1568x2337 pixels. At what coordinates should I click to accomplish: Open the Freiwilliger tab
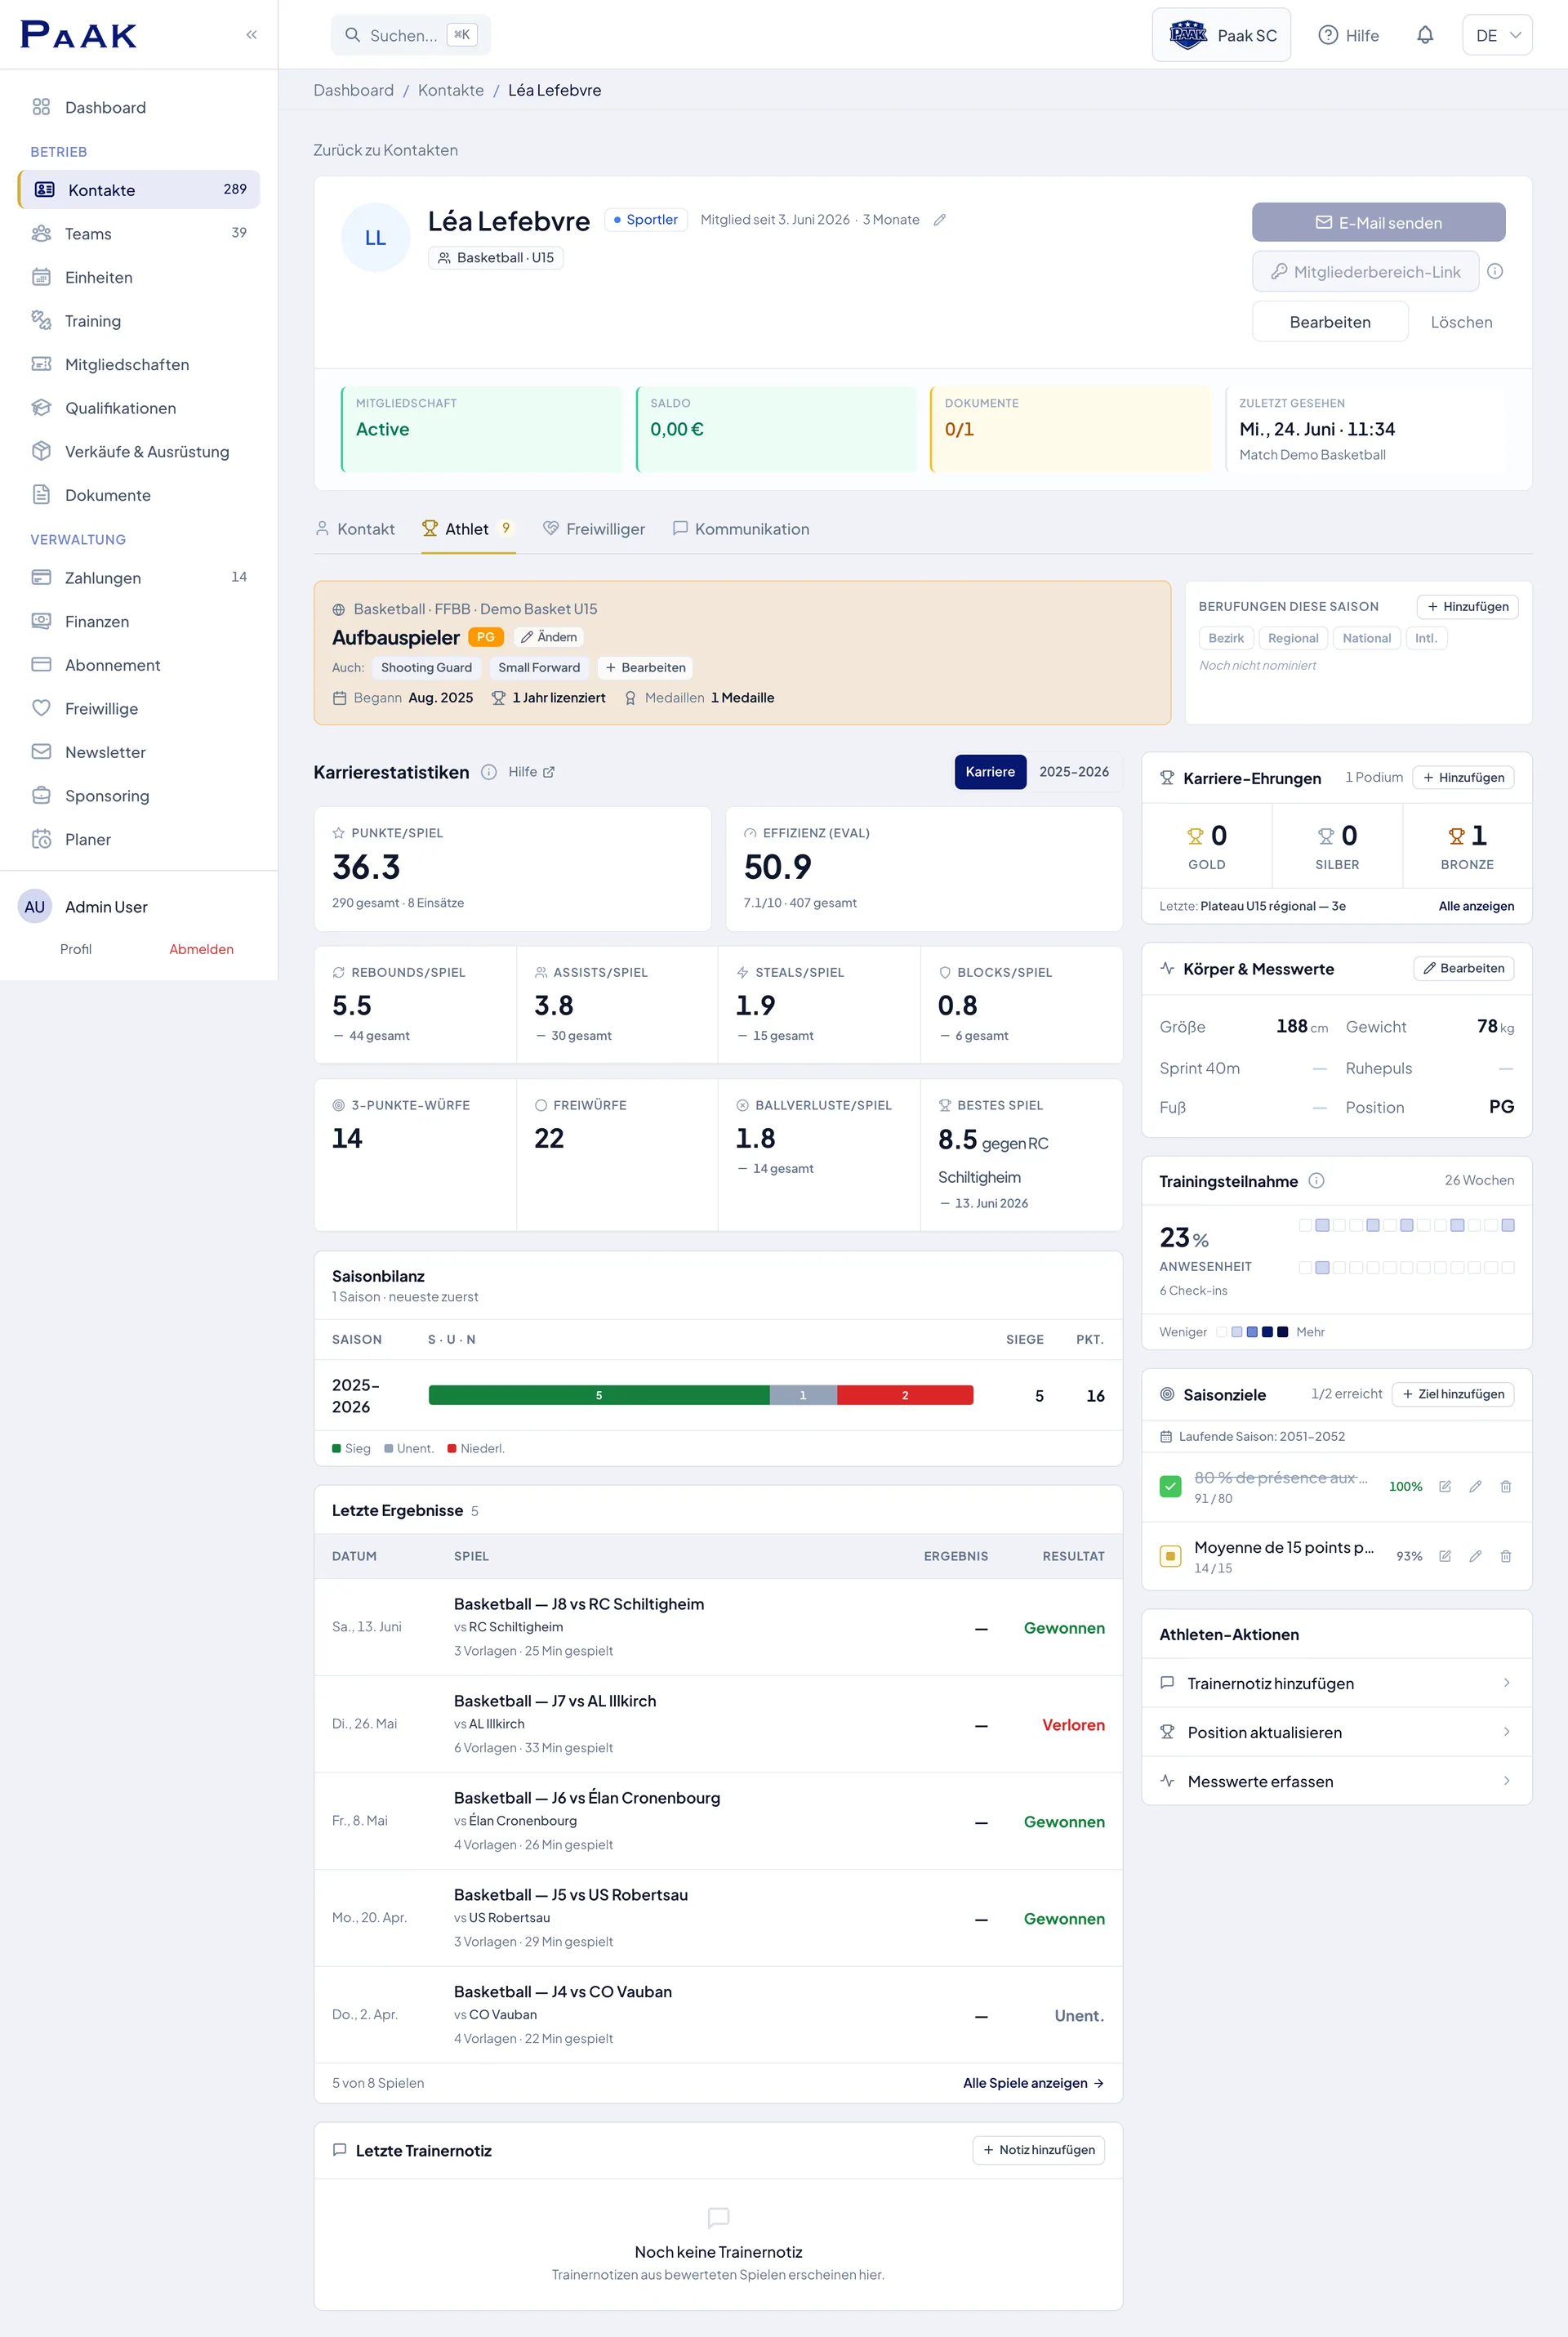coord(593,529)
